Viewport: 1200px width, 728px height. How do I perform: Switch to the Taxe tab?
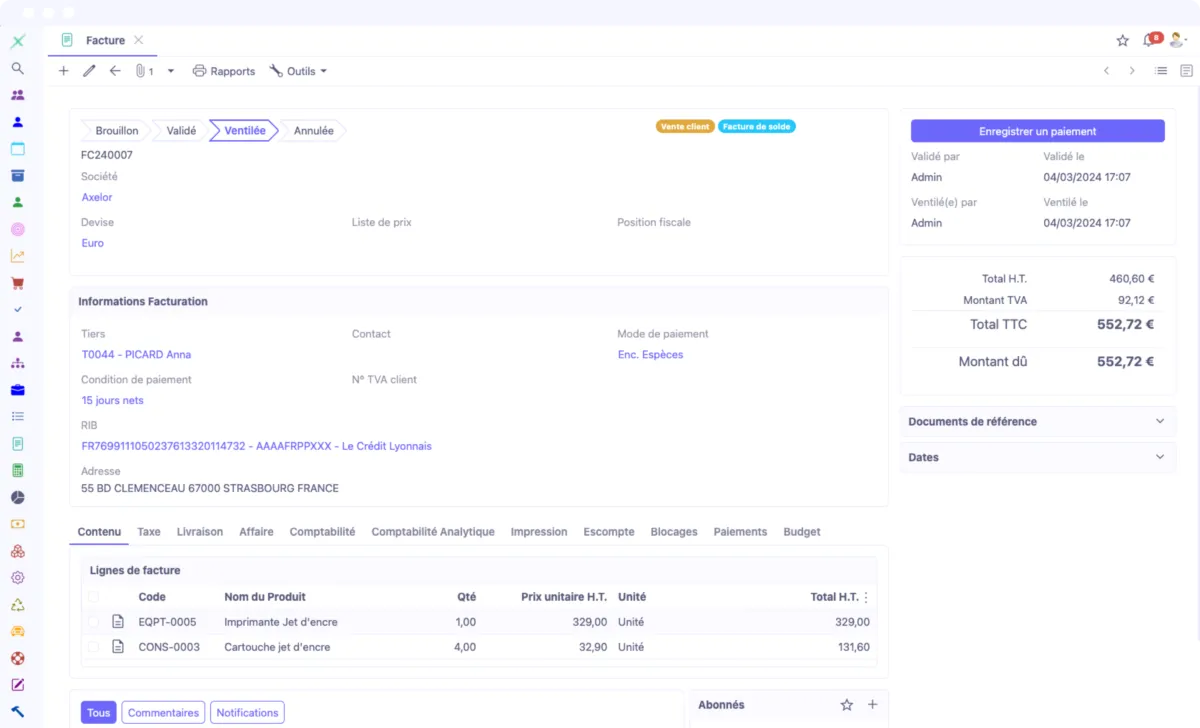[149, 532]
